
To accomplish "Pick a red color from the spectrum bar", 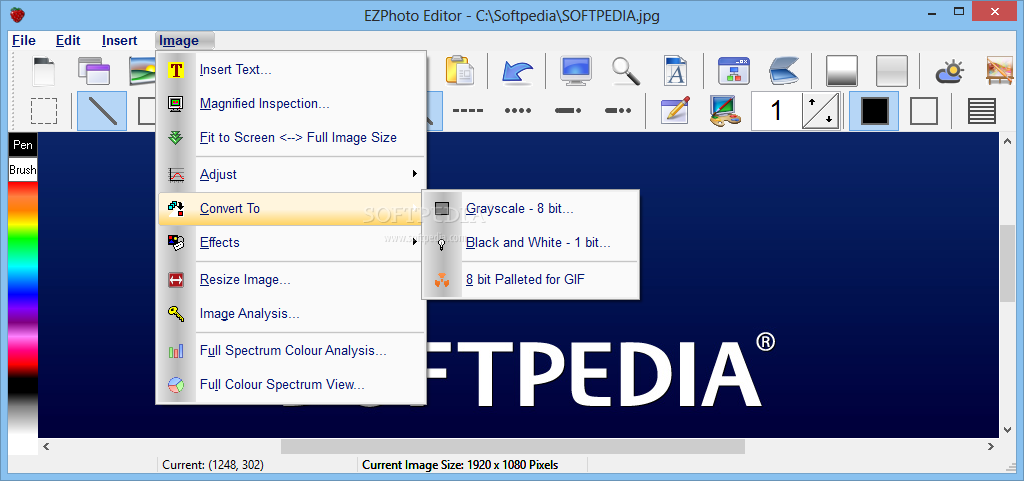I will tap(23, 187).
